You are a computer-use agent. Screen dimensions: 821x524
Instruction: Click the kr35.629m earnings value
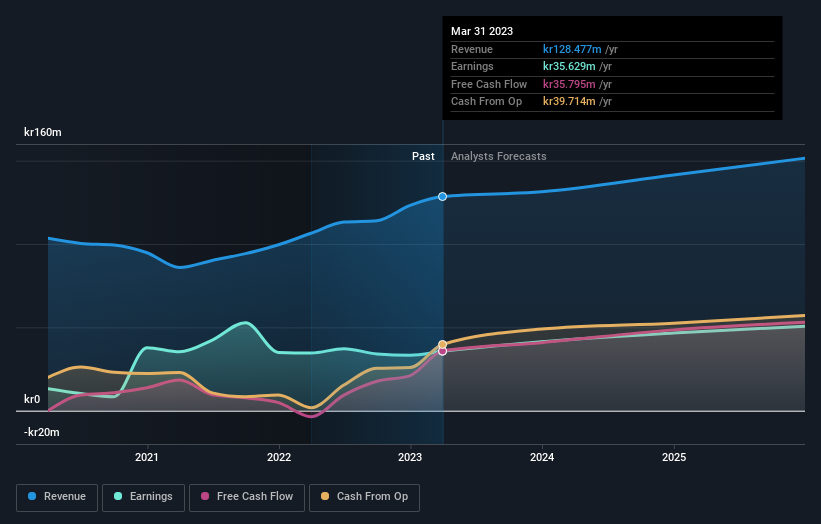coord(569,66)
